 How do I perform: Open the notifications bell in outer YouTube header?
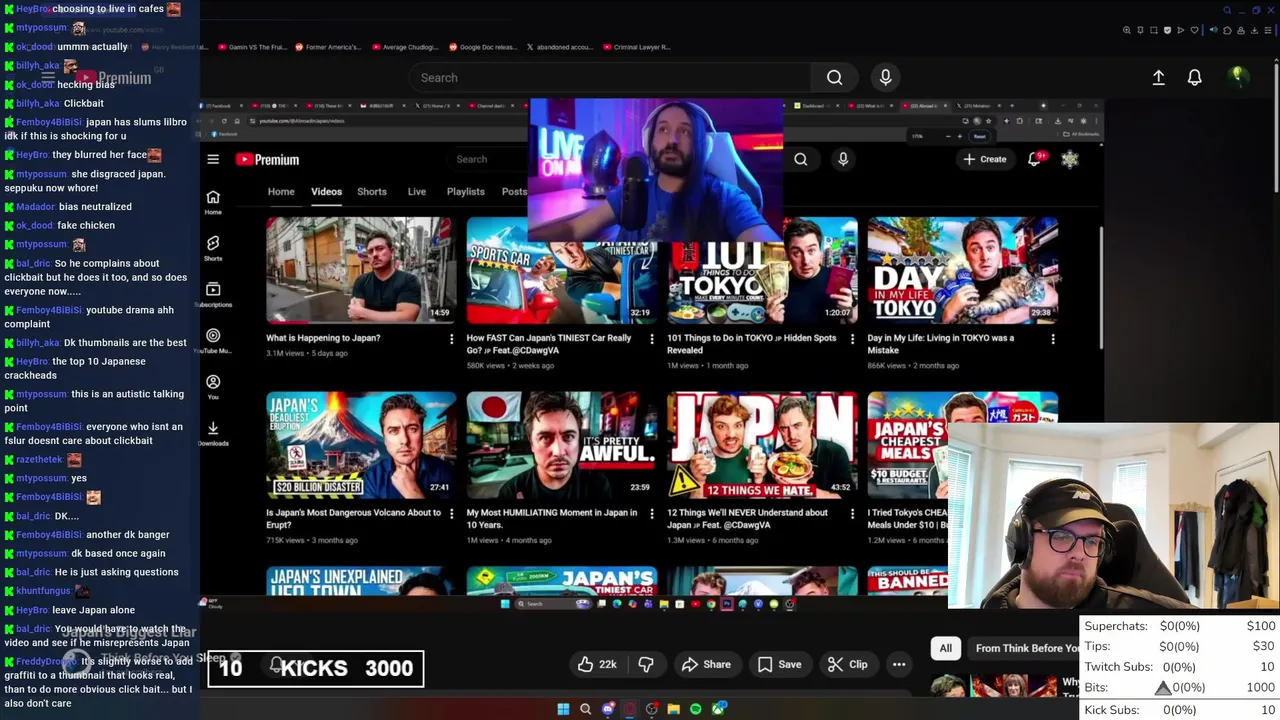click(1194, 77)
